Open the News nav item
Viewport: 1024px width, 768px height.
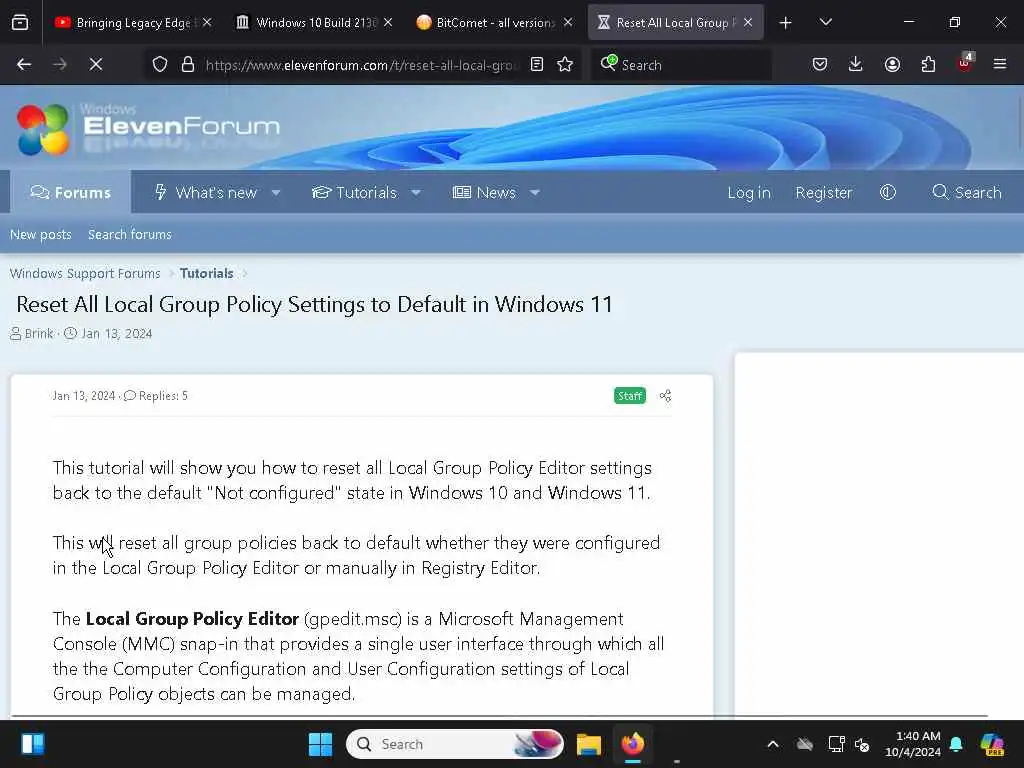484,193
